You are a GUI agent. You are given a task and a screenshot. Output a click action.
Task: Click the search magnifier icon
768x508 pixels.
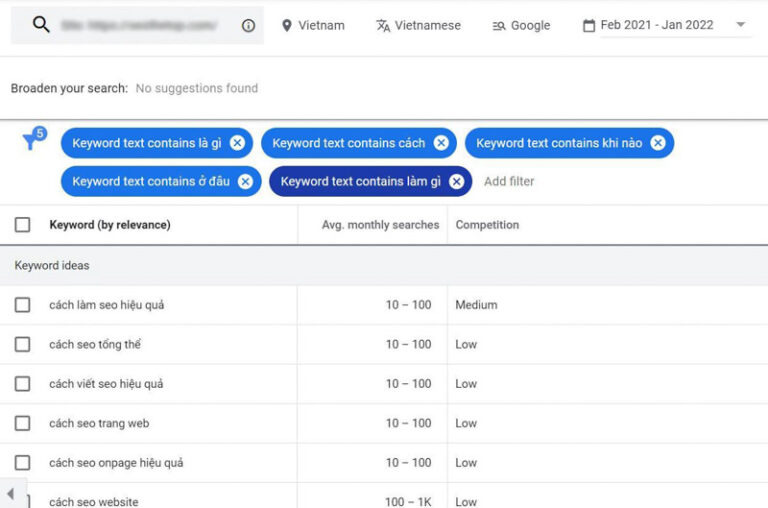41,25
